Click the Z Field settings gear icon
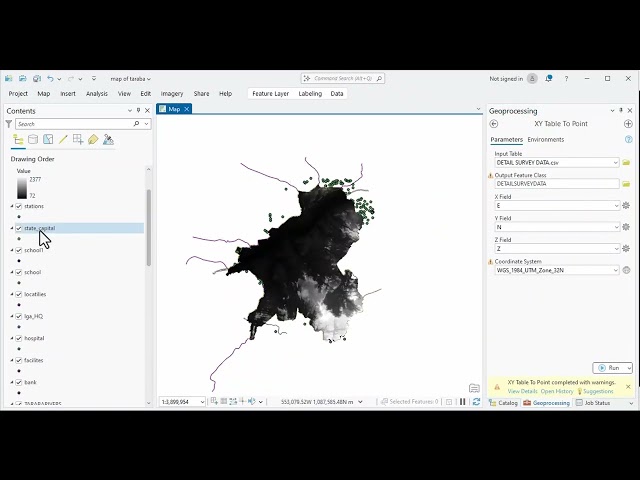This screenshot has height=480, width=640. [x=626, y=248]
